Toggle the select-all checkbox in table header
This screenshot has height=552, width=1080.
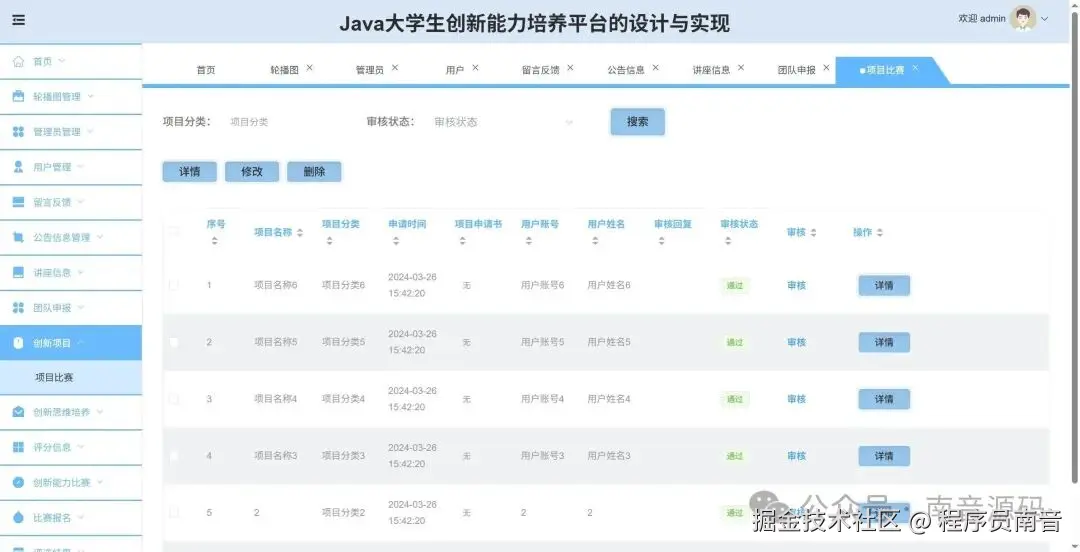click(x=174, y=232)
